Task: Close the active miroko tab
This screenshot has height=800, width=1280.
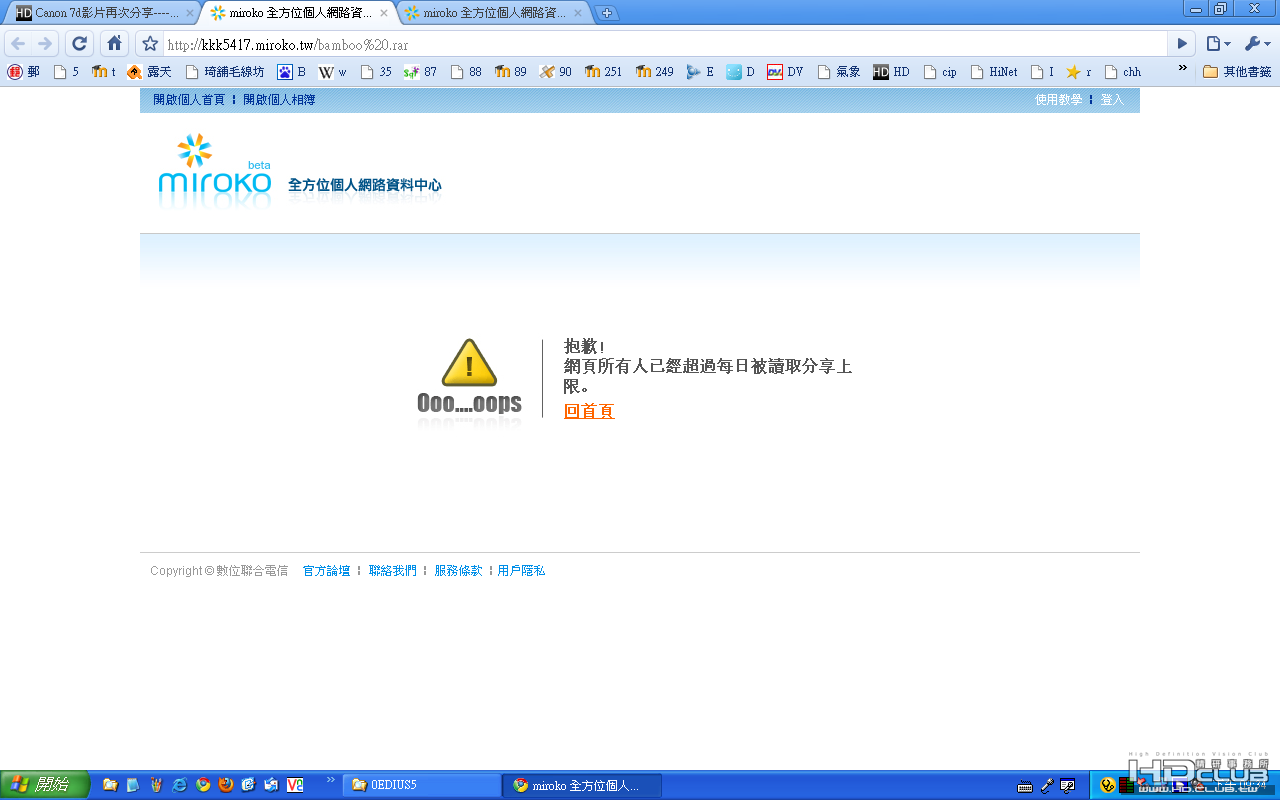Action: point(384,13)
